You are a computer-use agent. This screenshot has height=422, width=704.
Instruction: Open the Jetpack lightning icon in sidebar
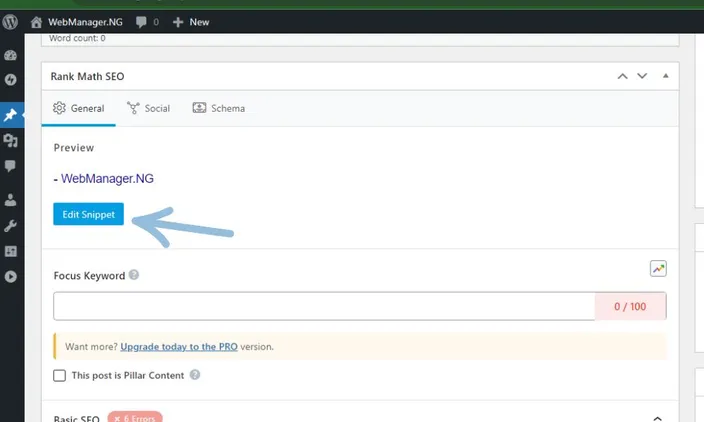click(10, 80)
